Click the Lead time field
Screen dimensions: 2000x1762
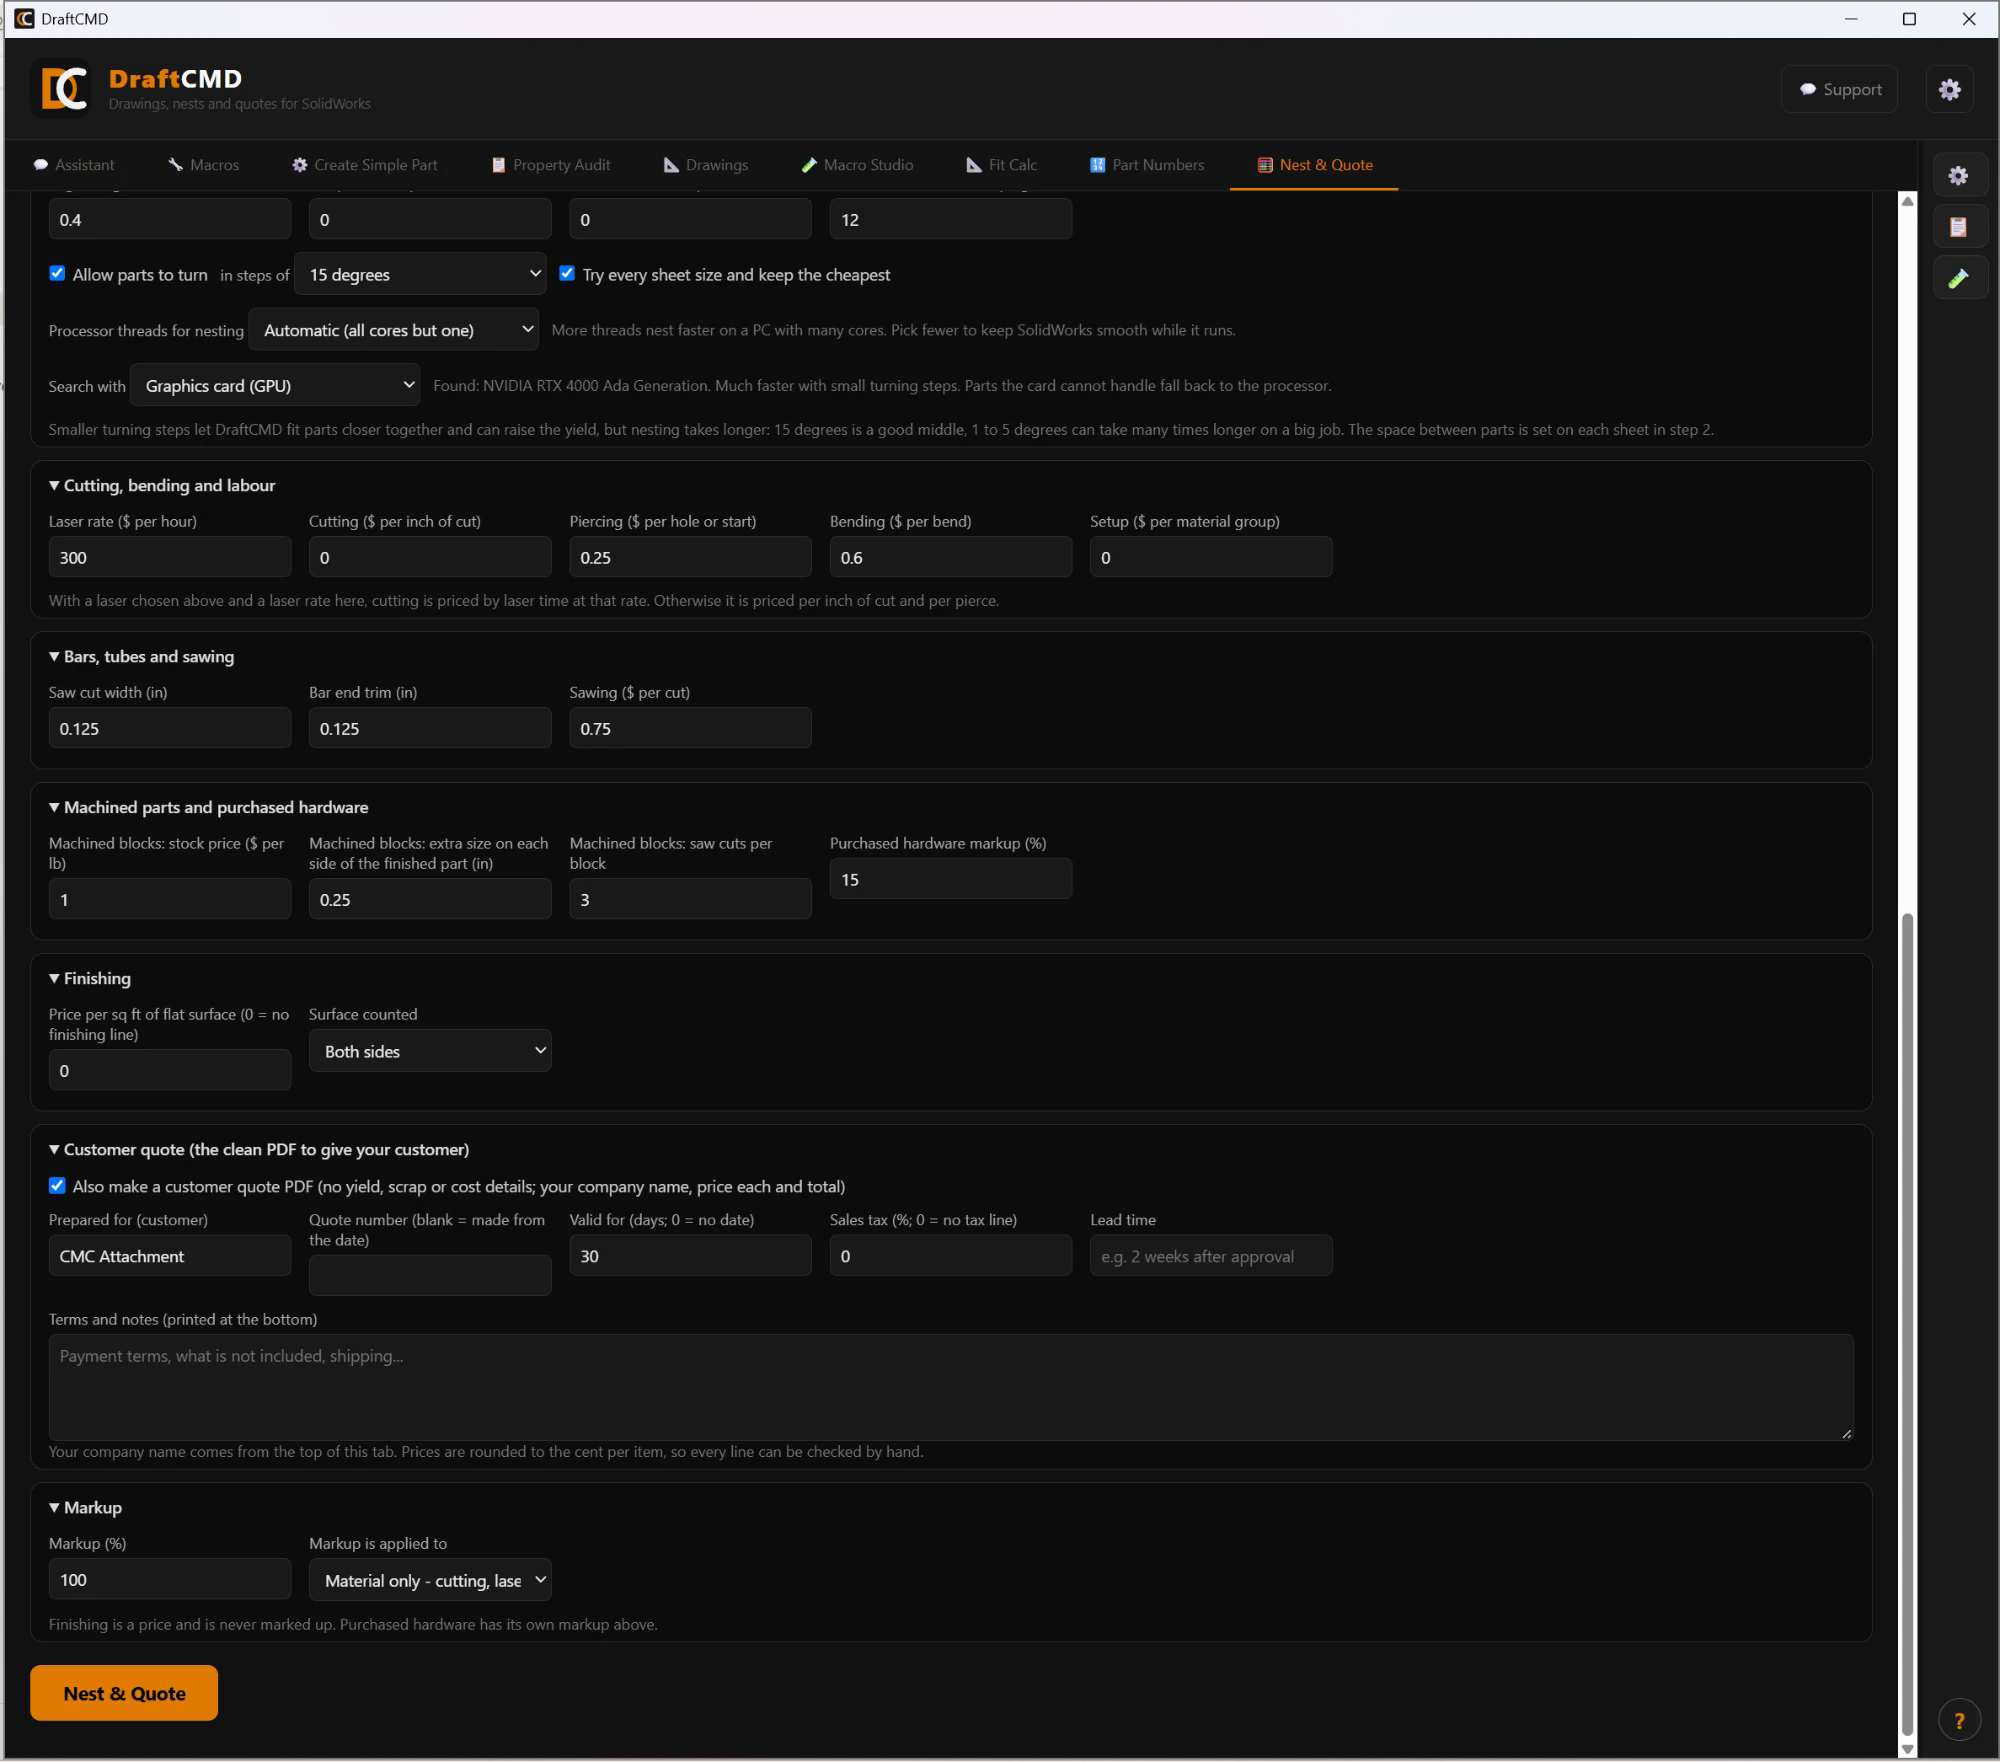pos(1211,1256)
